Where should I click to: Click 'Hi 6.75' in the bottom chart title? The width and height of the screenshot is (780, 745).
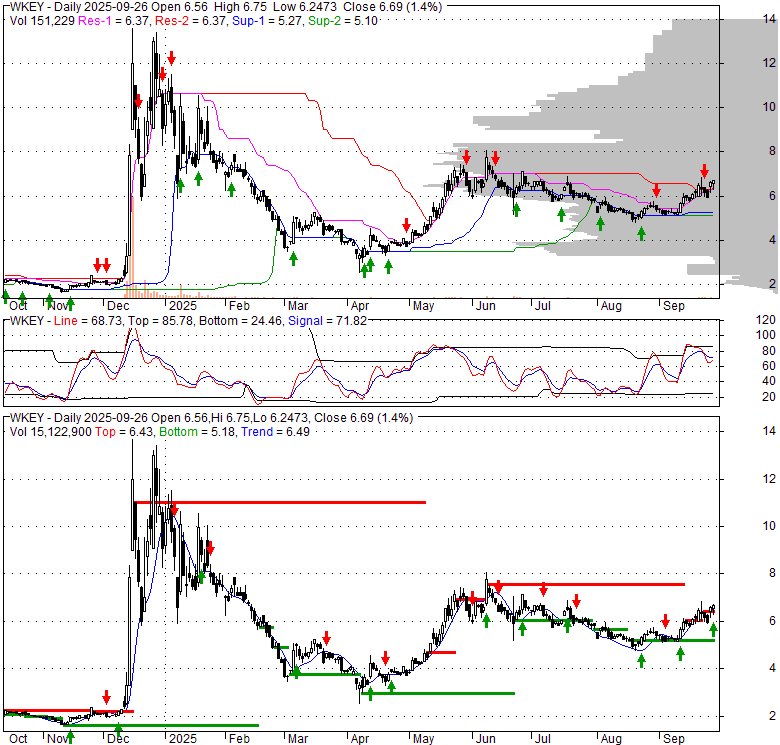click(x=231, y=418)
